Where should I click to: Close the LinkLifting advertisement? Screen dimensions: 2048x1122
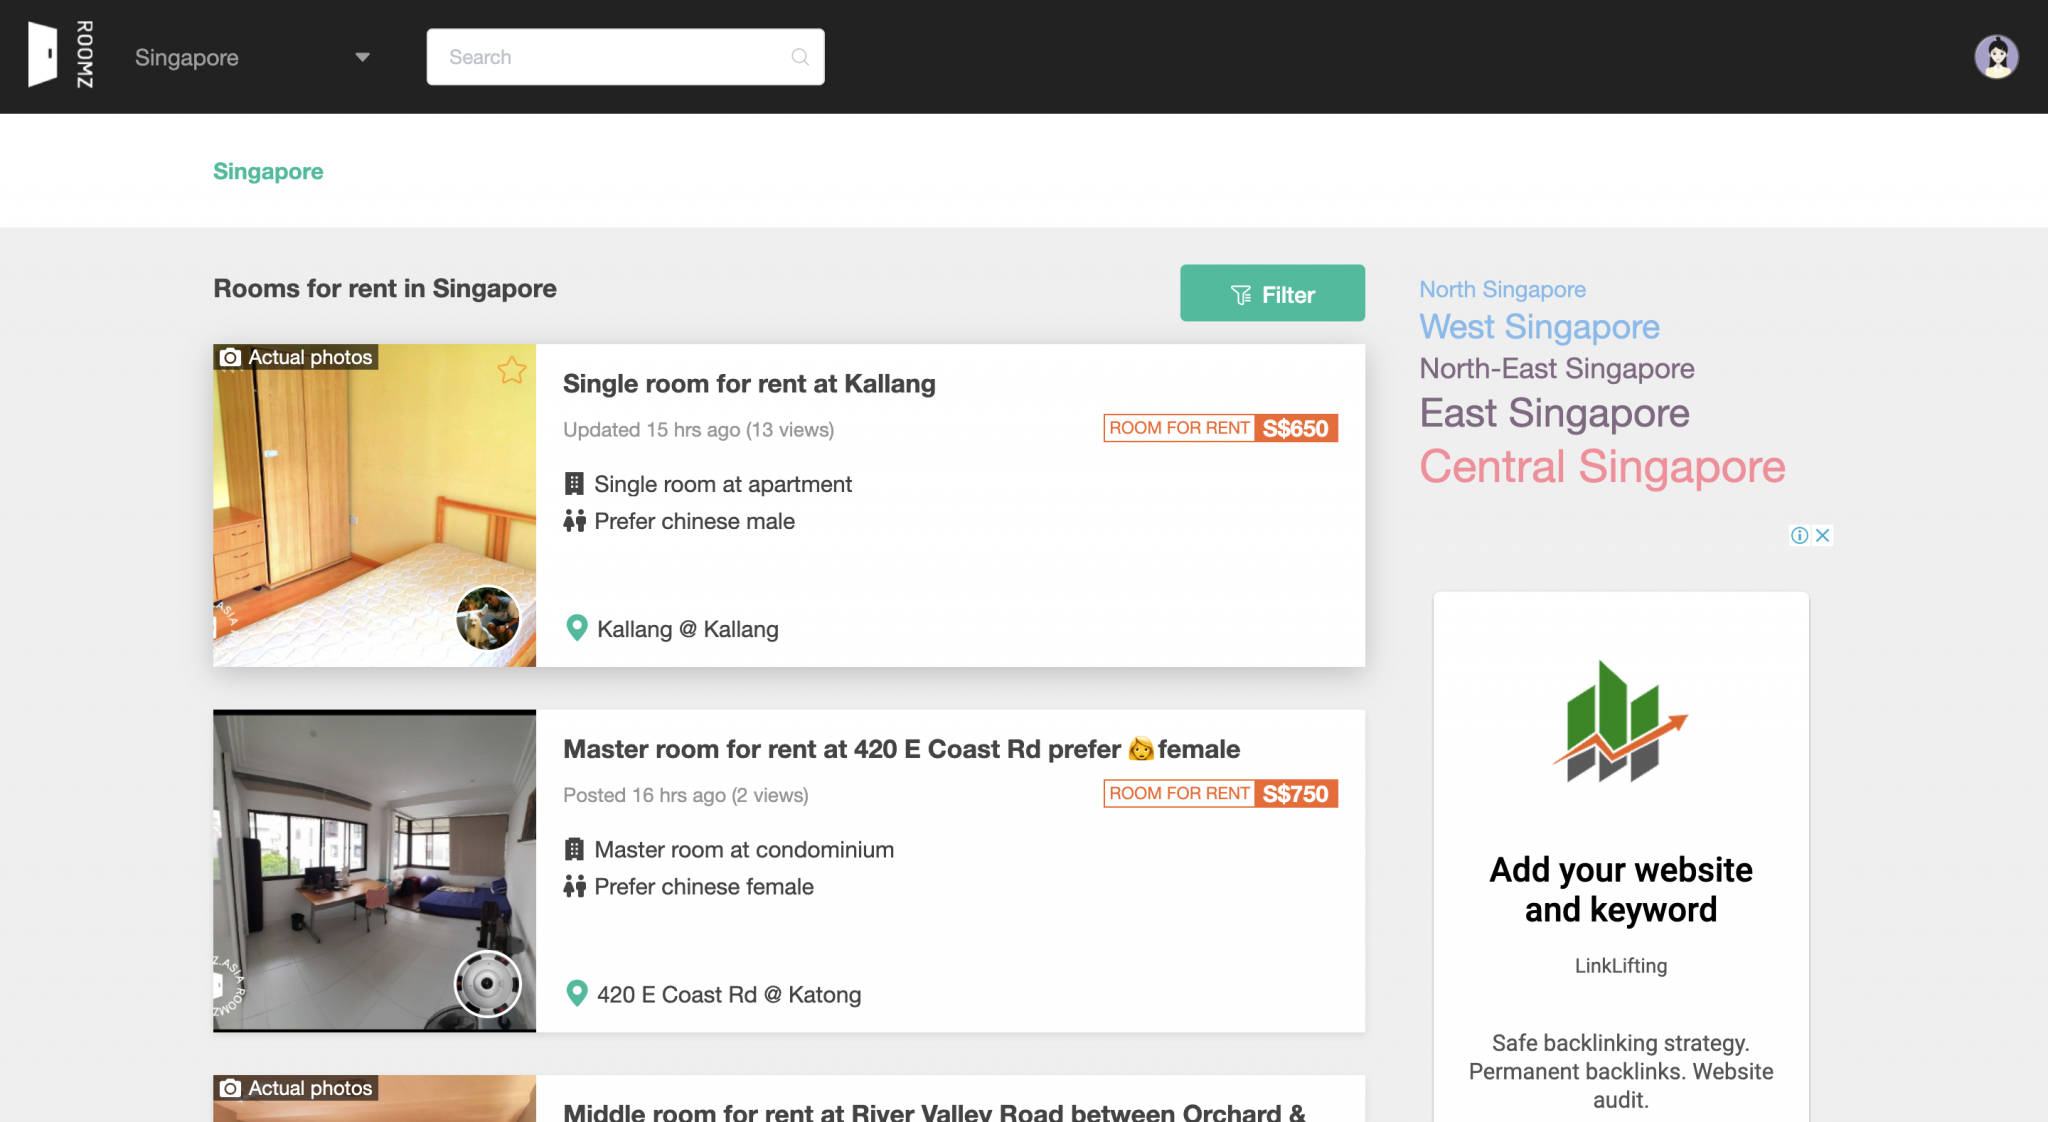[1823, 535]
